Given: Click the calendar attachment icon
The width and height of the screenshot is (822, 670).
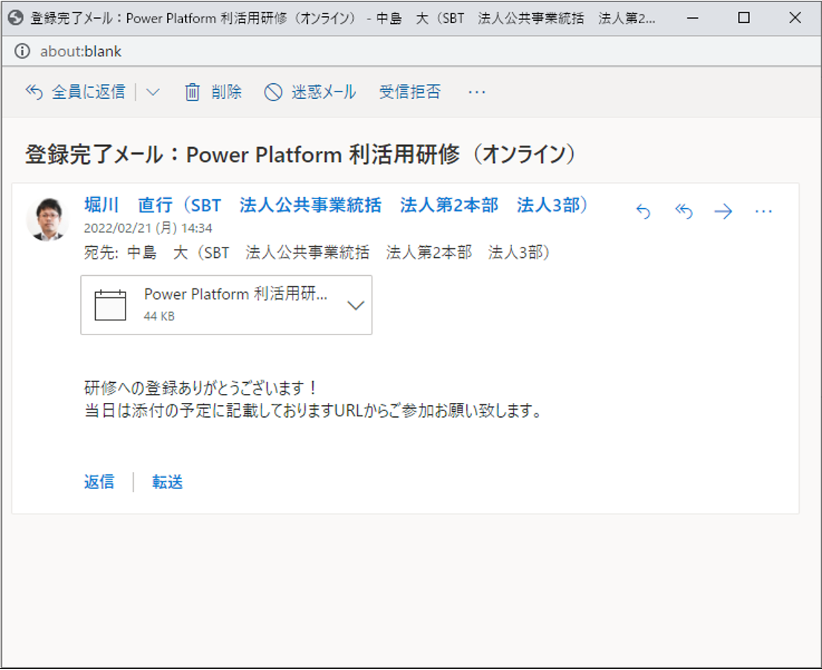Looking at the screenshot, I should 110,305.
